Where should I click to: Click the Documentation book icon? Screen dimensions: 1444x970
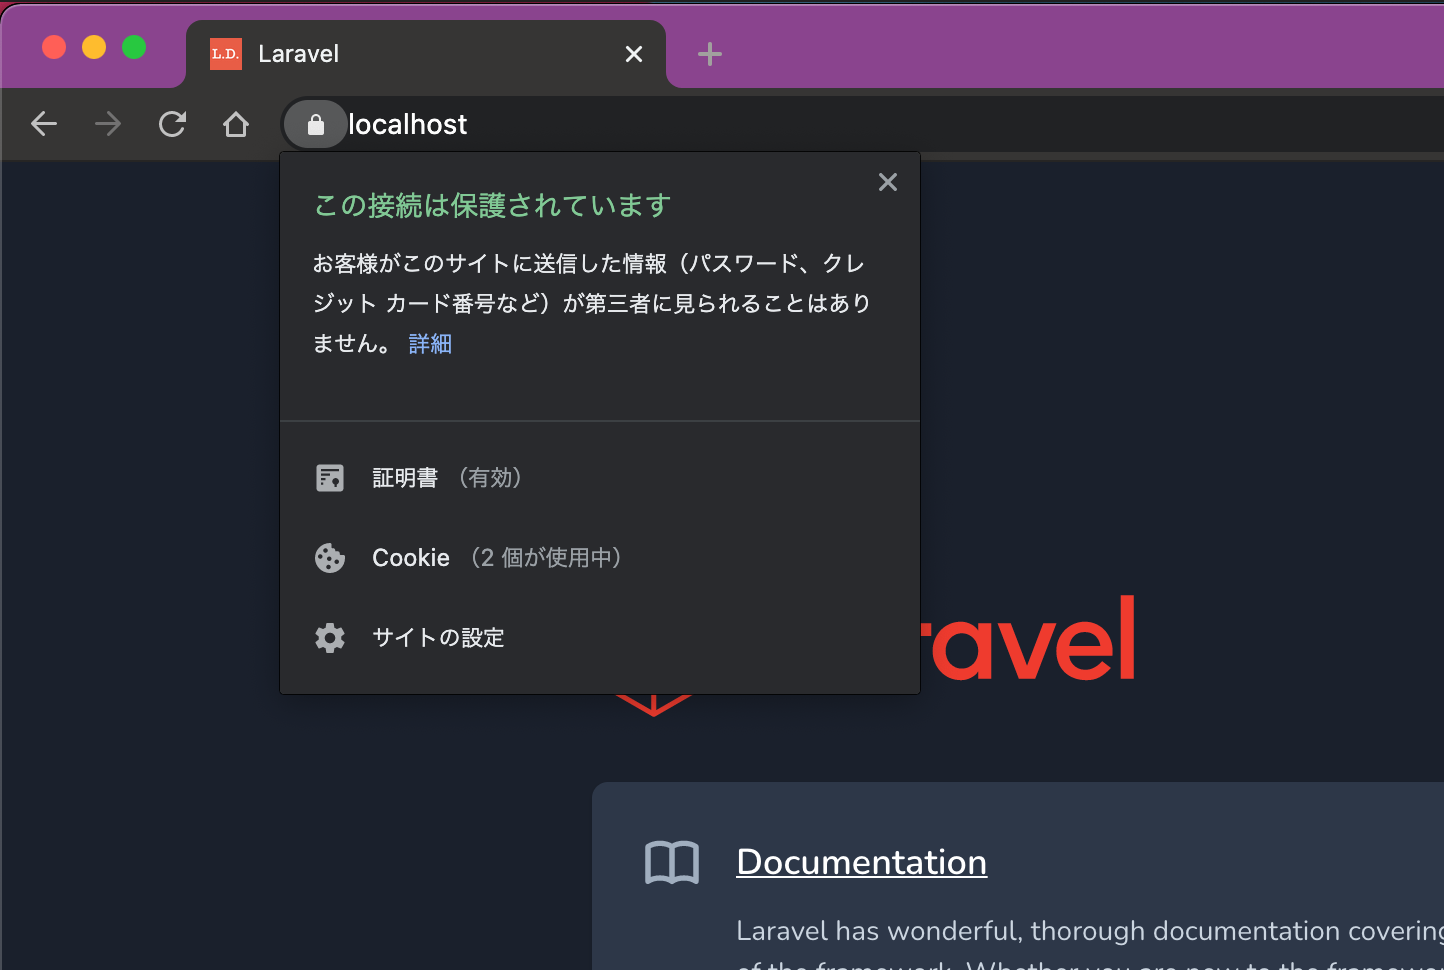tap(672, 862)
